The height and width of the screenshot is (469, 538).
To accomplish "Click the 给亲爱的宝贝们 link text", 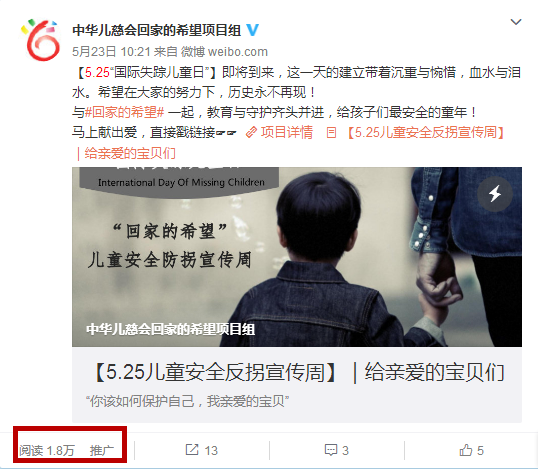I will pyautogui.click(x=130, y=153).
